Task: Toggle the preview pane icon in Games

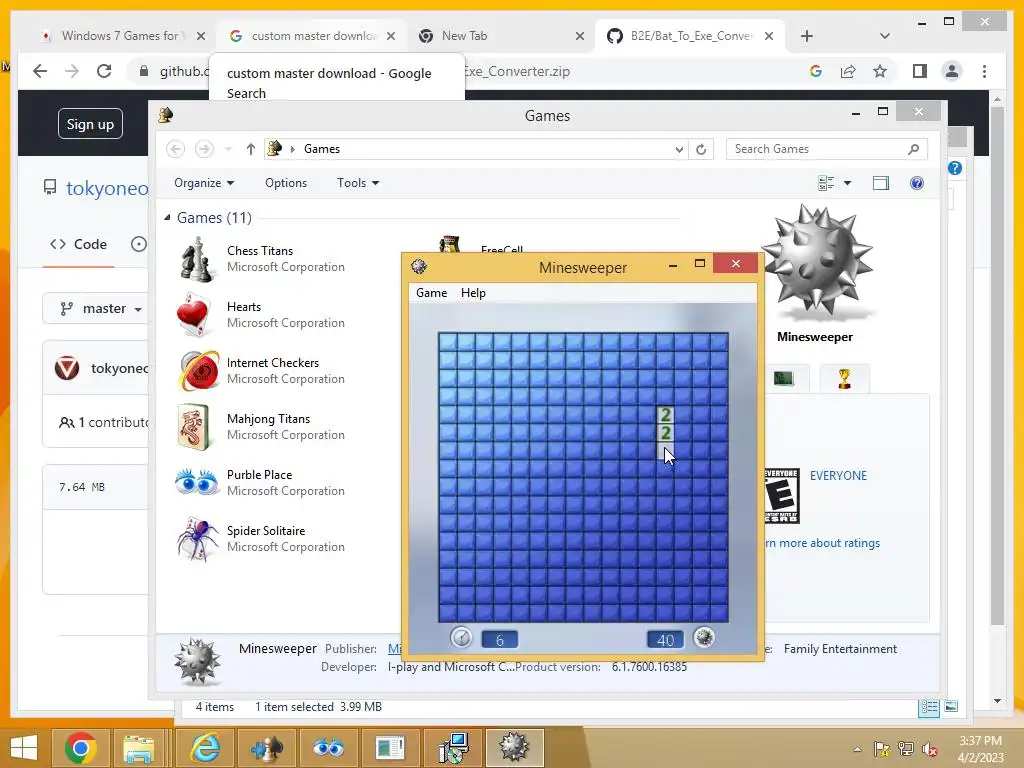Action: pos(881,183)
